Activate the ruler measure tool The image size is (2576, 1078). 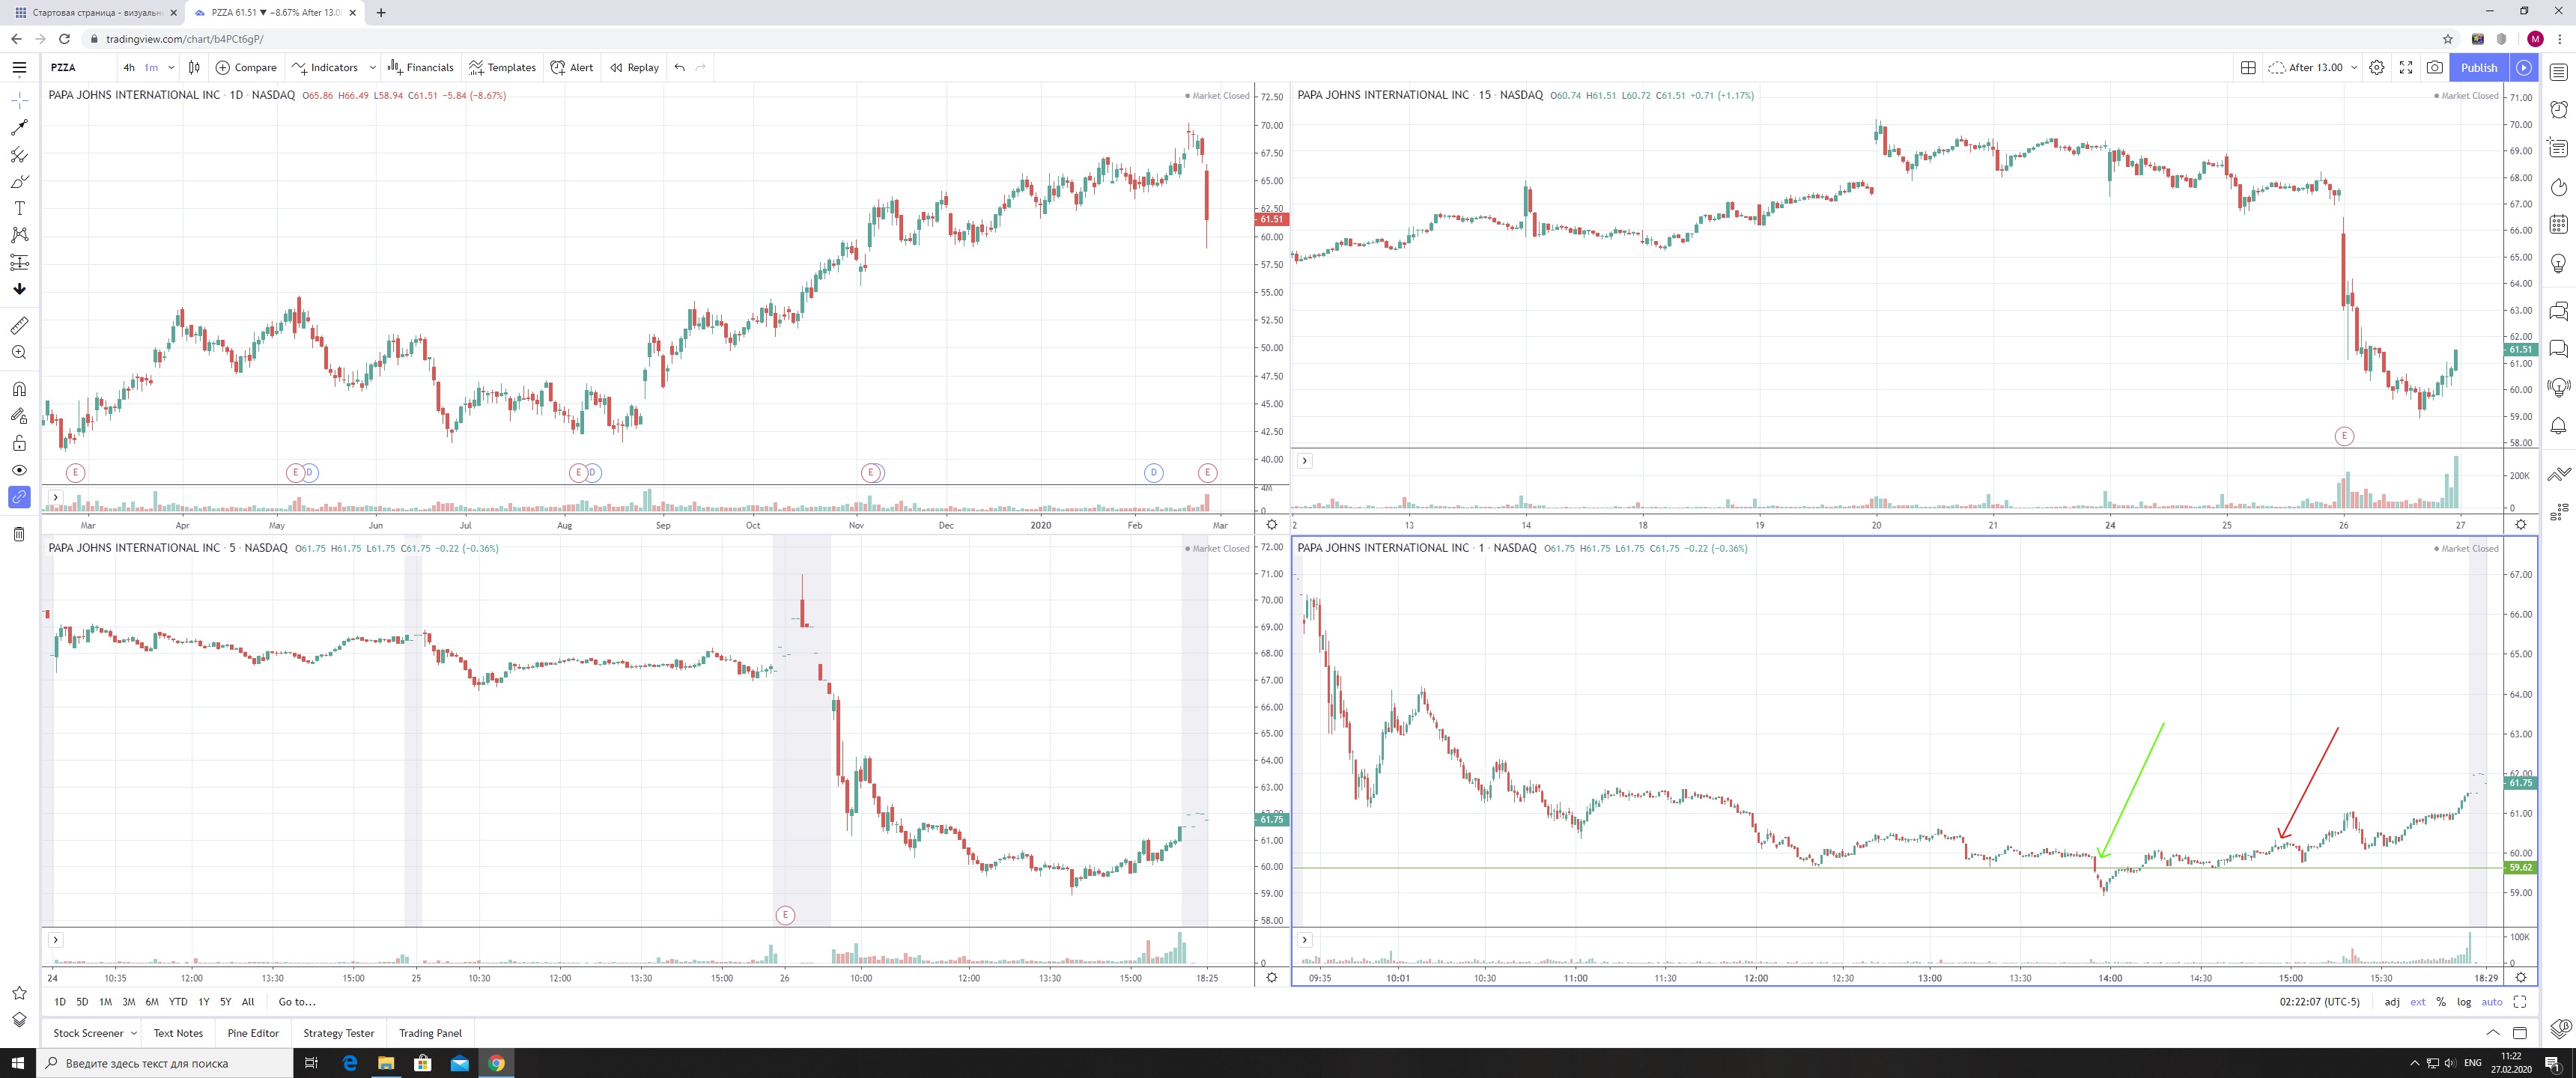(x=19, y=326)
